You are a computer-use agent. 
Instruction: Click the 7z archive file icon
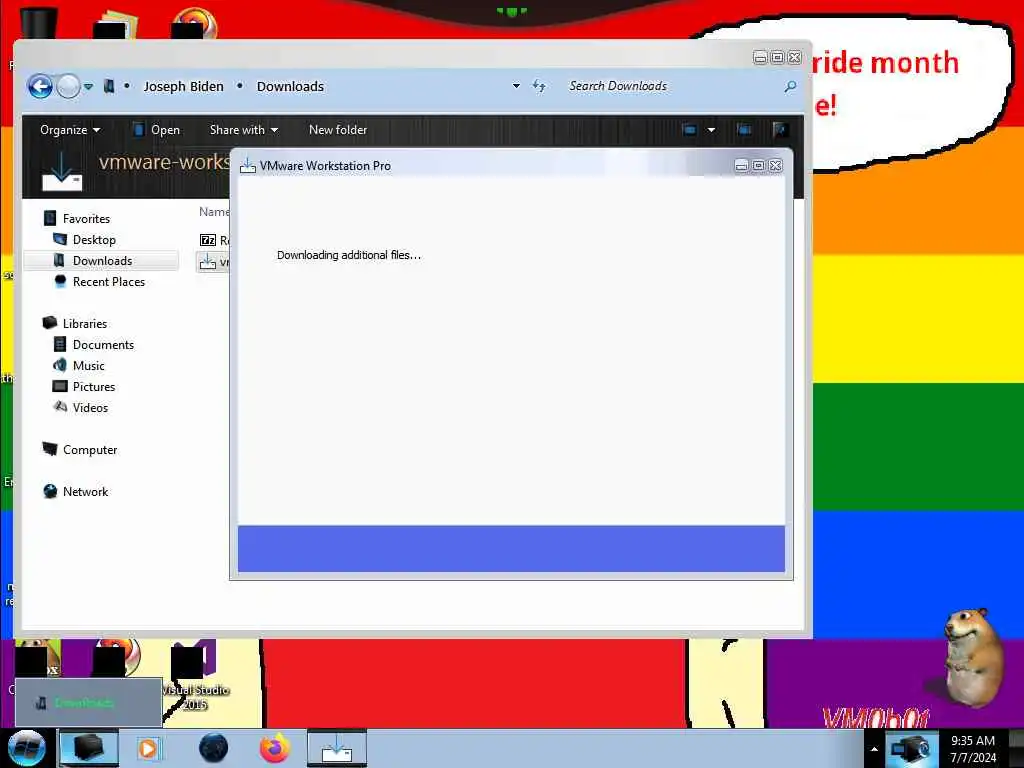click(208, 240)
